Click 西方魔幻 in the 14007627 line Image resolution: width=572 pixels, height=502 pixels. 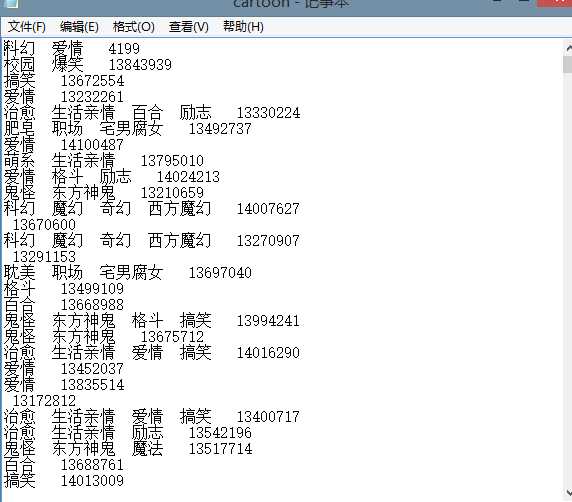(179, 209)
